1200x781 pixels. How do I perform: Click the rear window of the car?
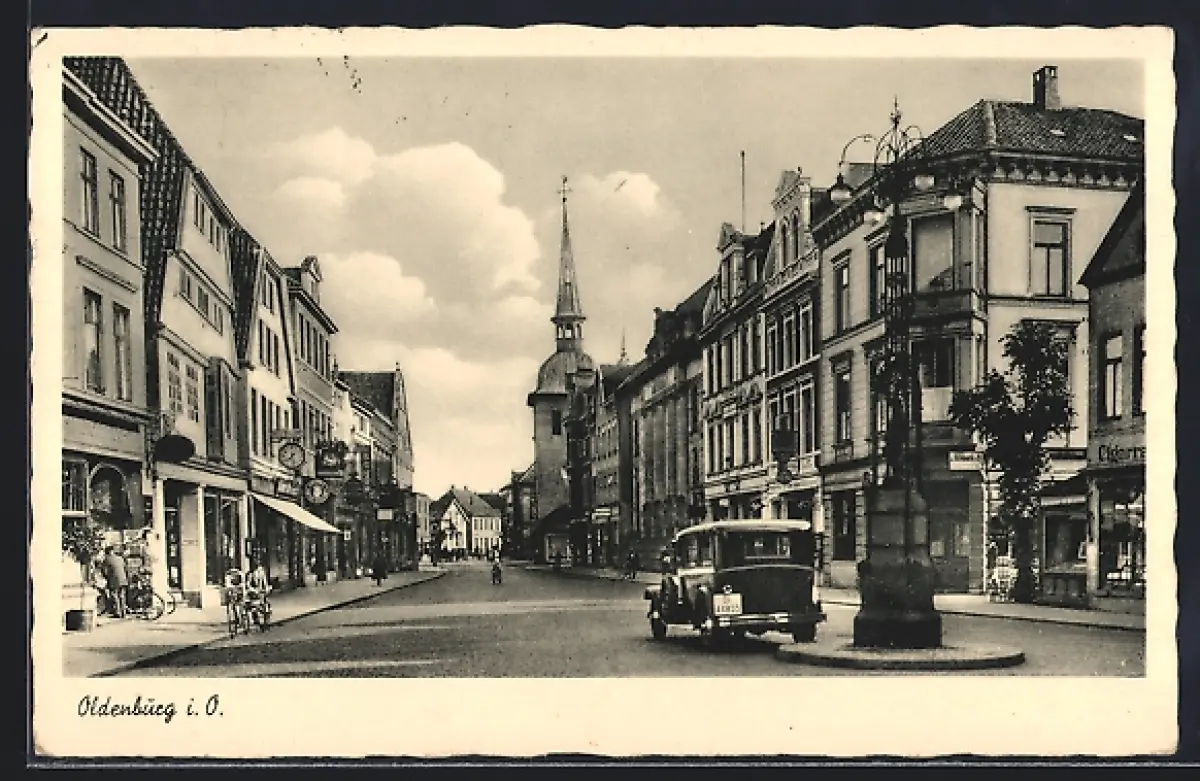click(x=767, y=546)
